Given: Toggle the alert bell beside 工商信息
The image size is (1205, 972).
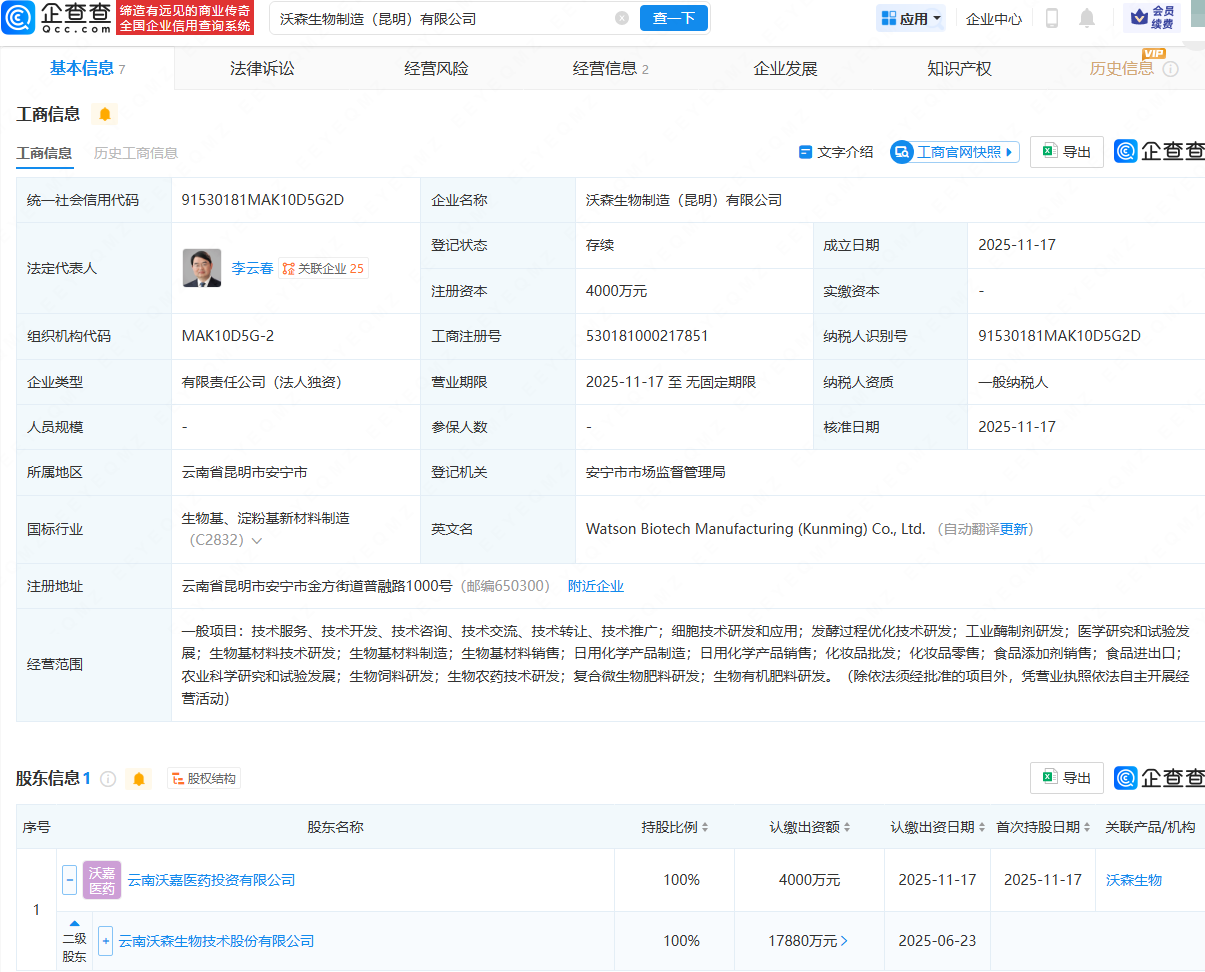Looking at the screenshot, I should tap(104, 114).
